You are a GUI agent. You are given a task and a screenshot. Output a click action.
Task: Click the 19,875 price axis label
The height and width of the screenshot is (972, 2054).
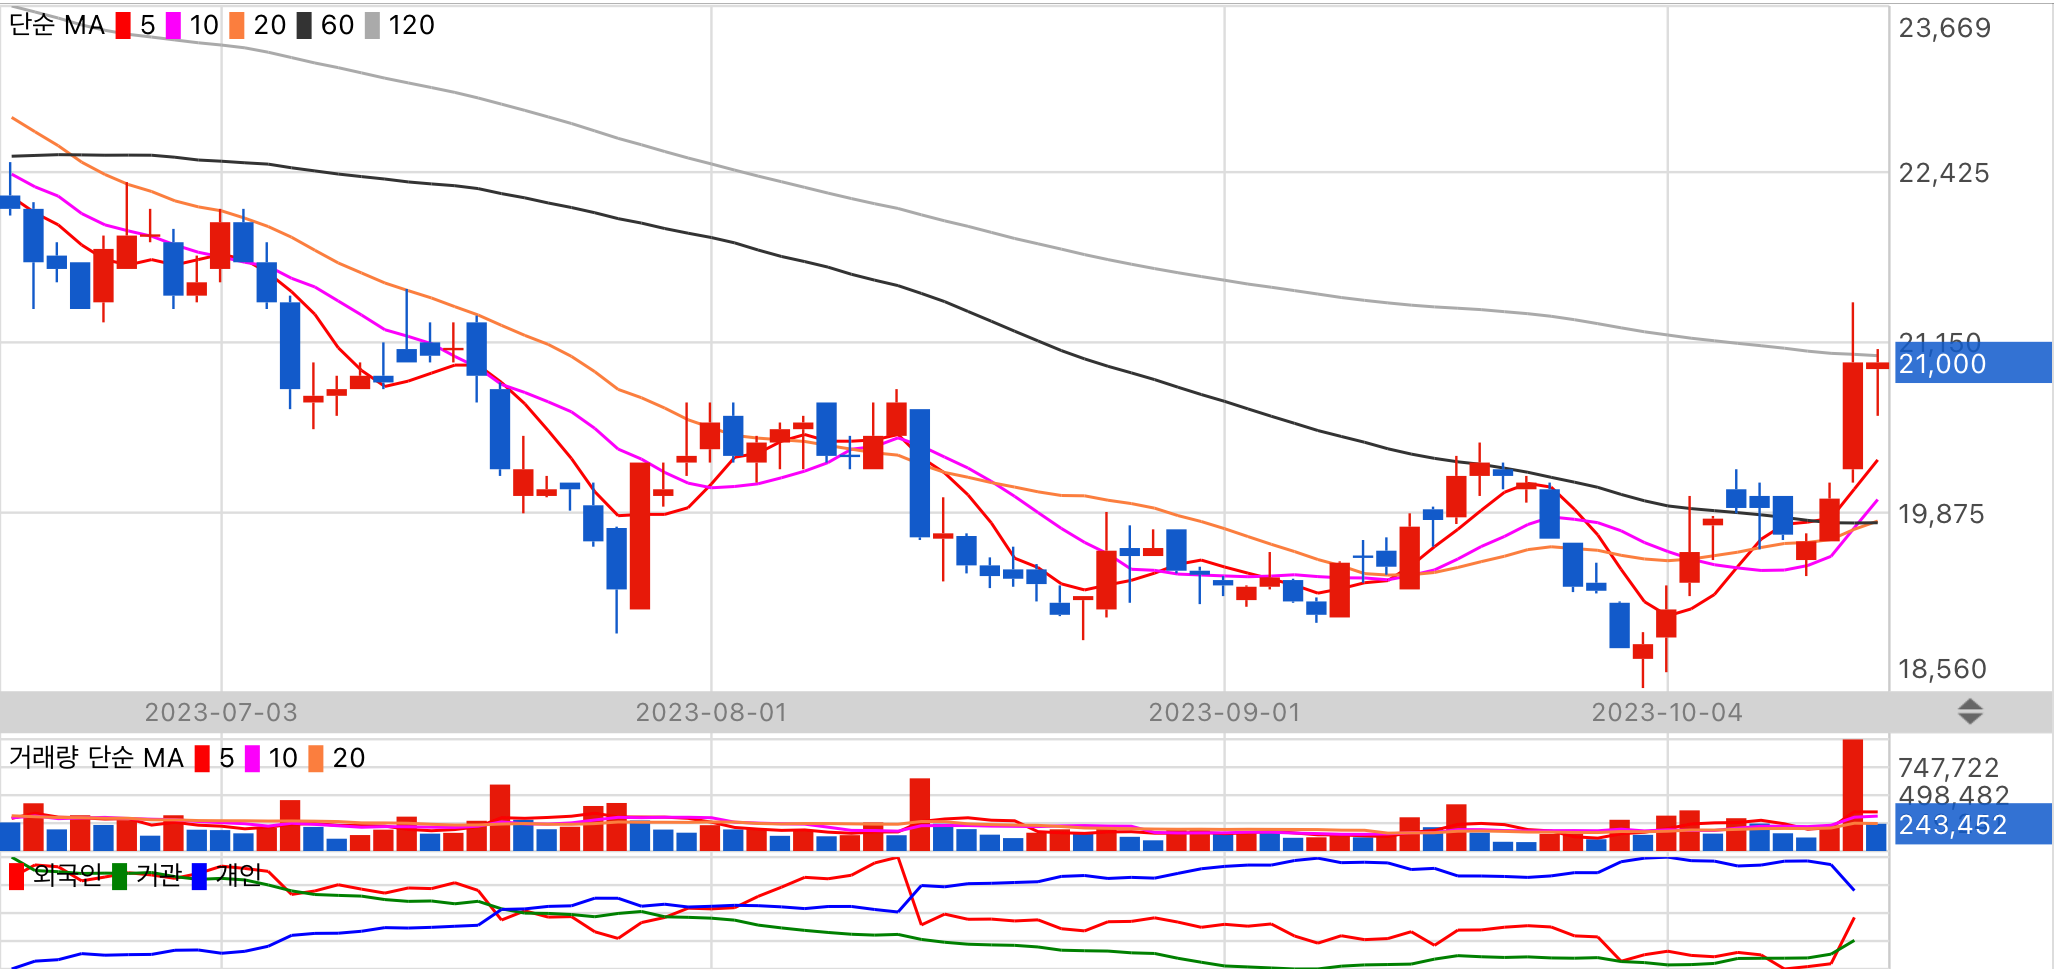(x=1941, y=514)
